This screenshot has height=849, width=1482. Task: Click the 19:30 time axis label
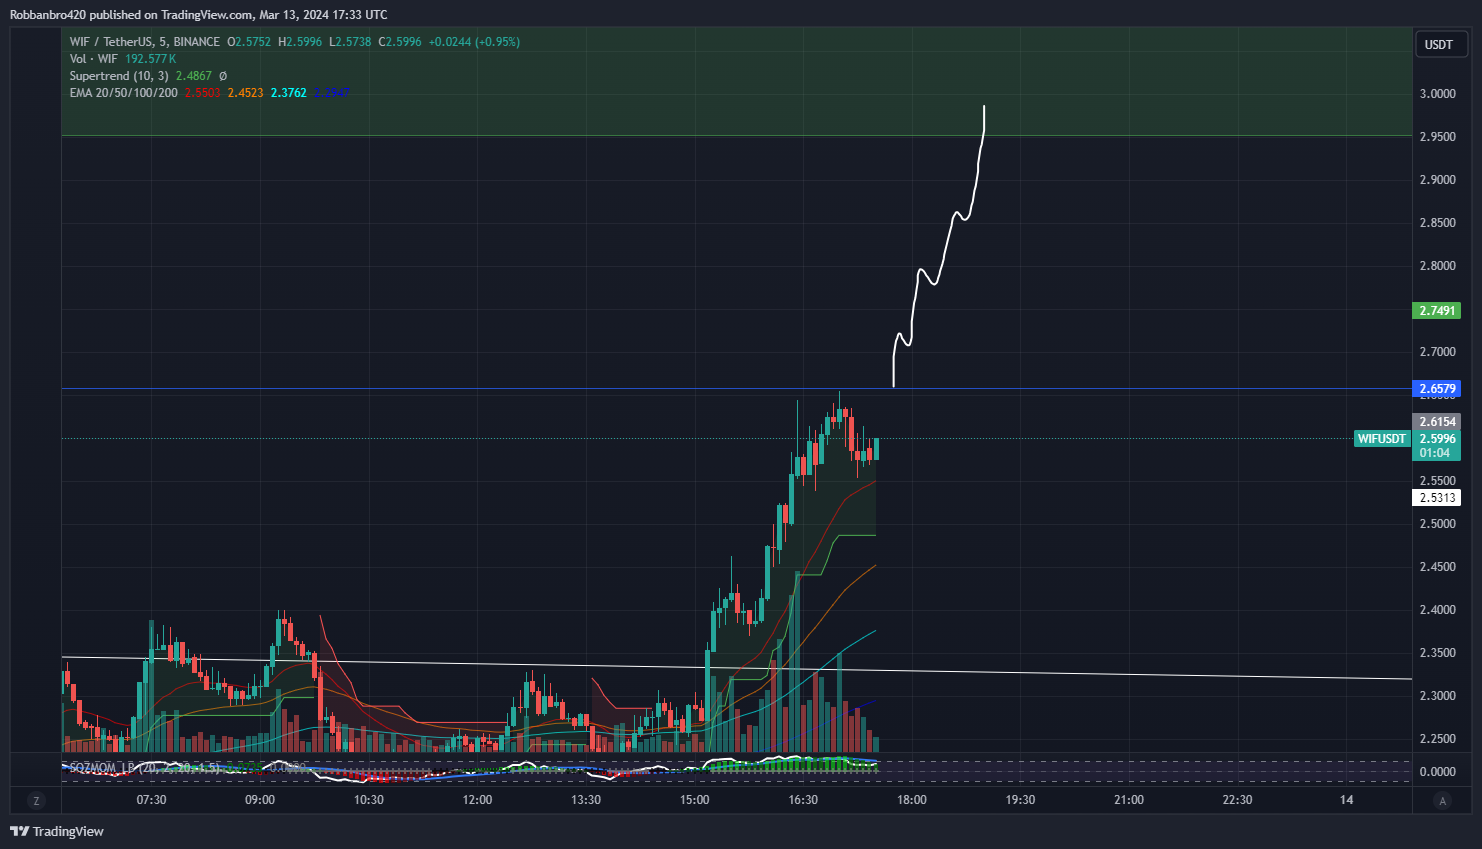pyautogui.click(x=1020, y=800)
